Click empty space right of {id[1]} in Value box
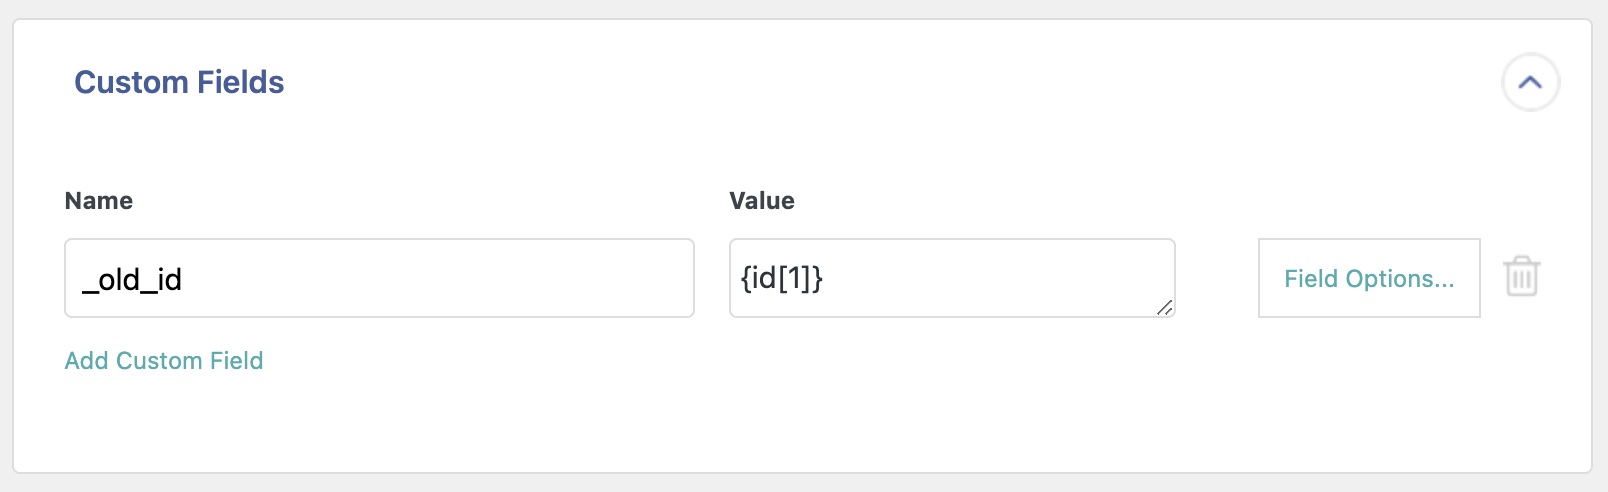 coord(1000,278)
